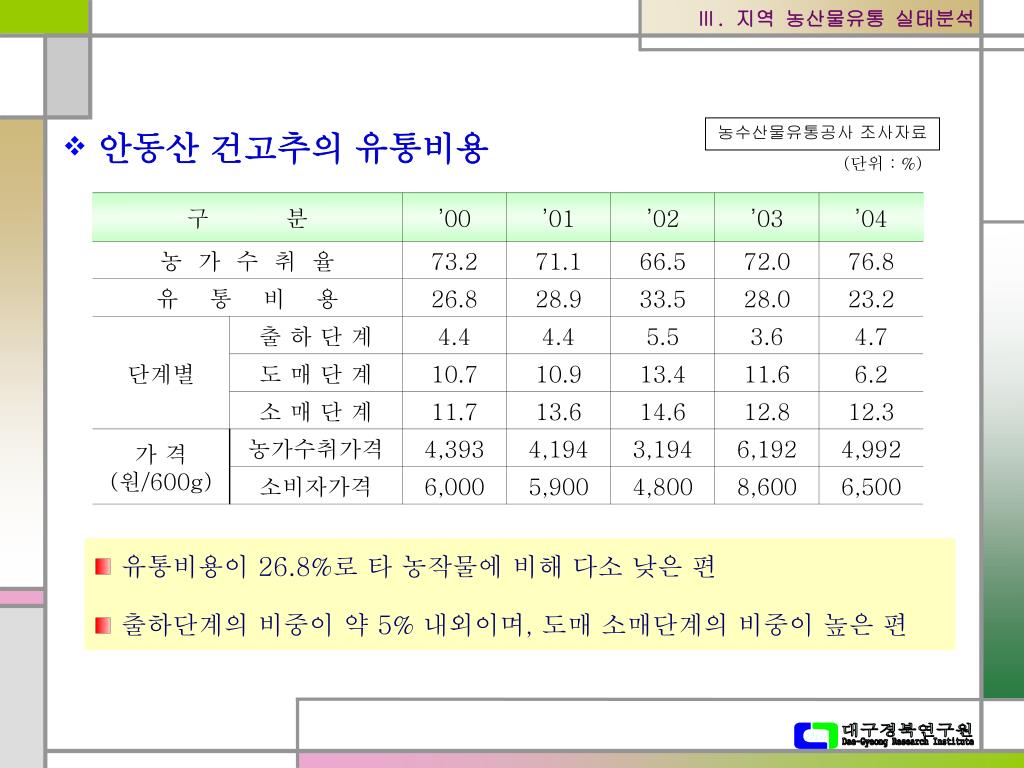This screenshot has width=1024, height=768.
Task: Click the value 72.0 in 농가수취율 row
Action: coord(767,261)
